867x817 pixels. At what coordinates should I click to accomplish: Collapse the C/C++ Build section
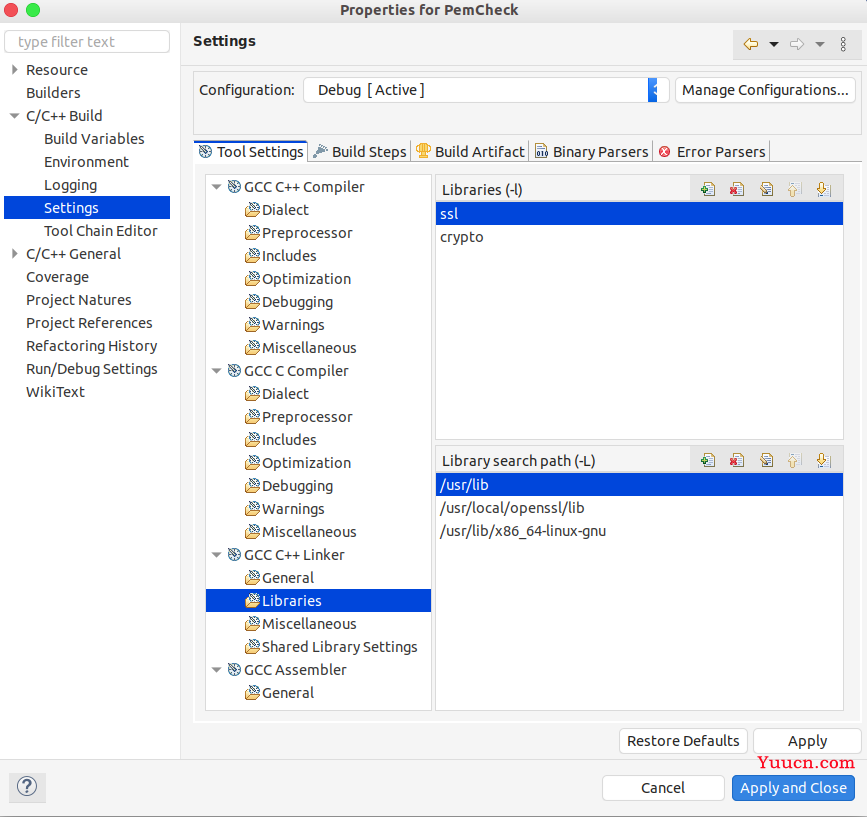14,116
